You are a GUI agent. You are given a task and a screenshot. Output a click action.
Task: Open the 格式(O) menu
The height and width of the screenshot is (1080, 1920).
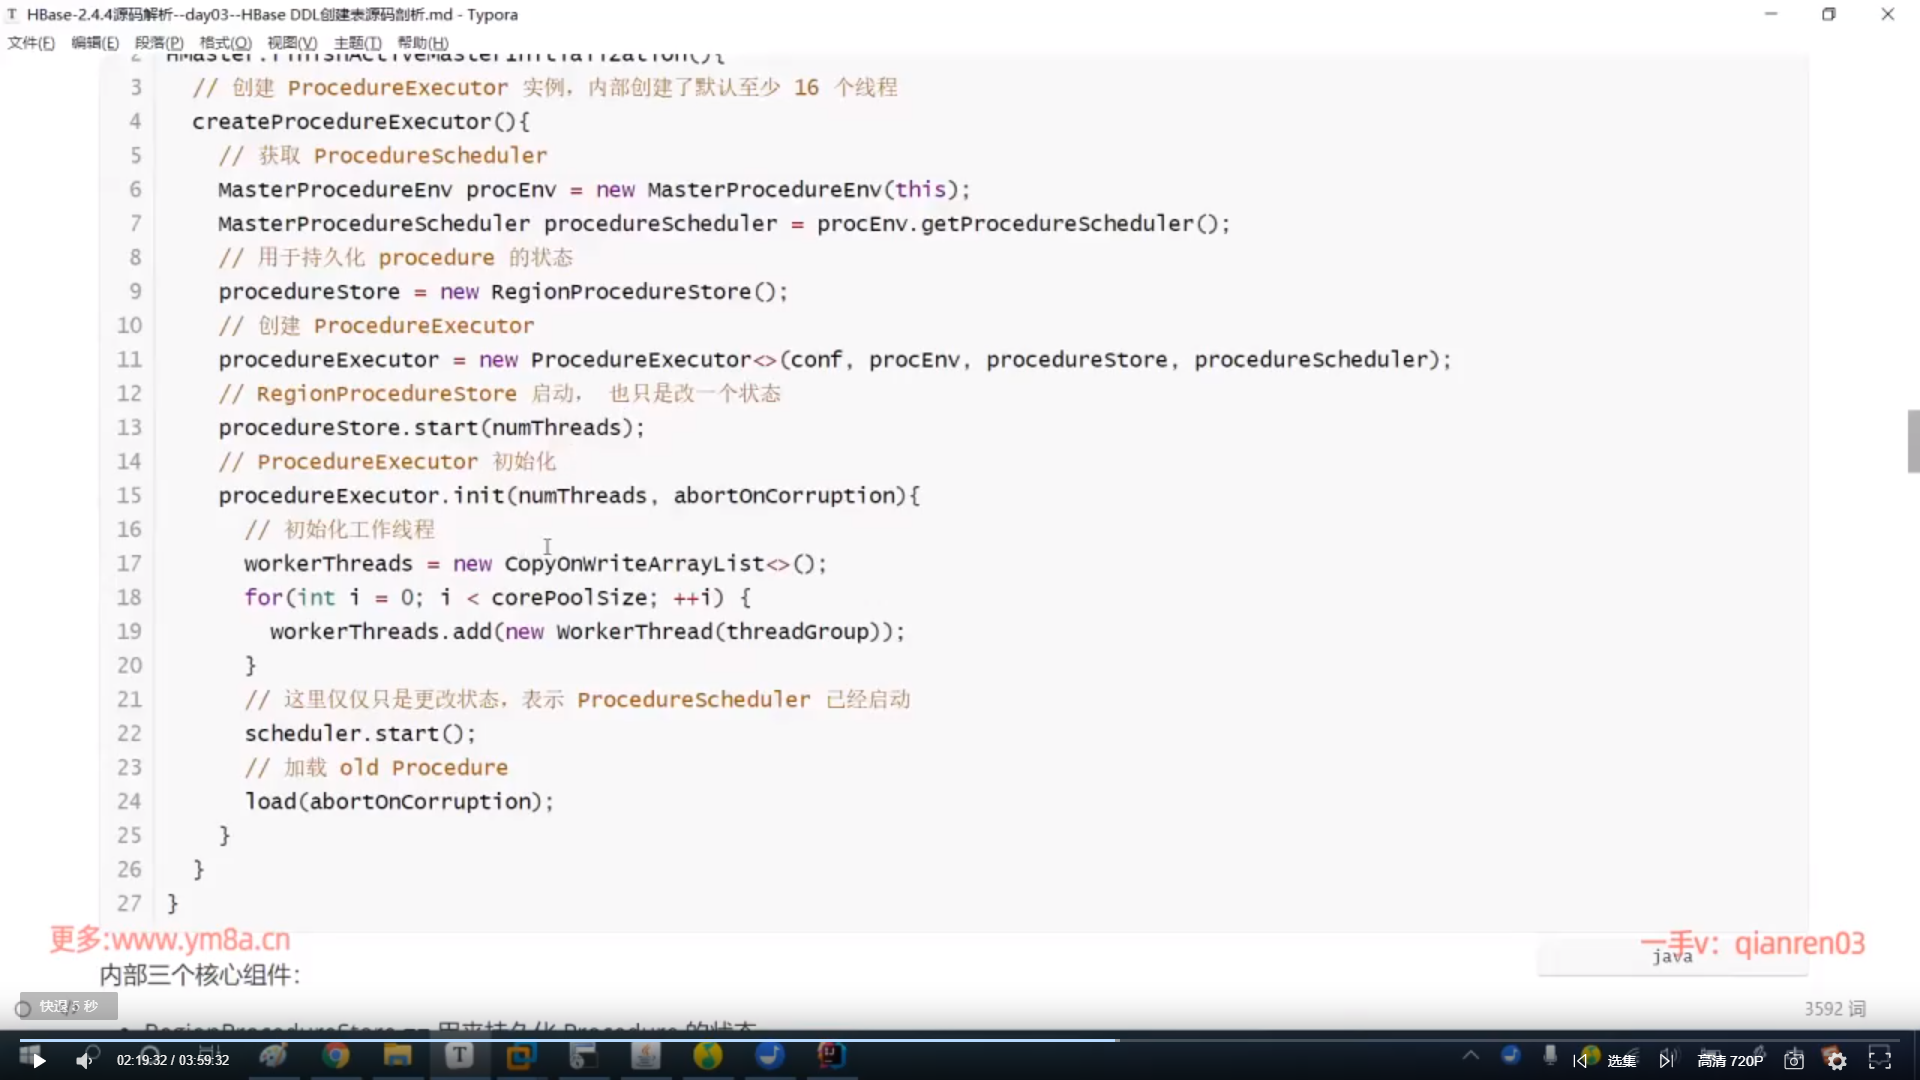tap(225, 43)
